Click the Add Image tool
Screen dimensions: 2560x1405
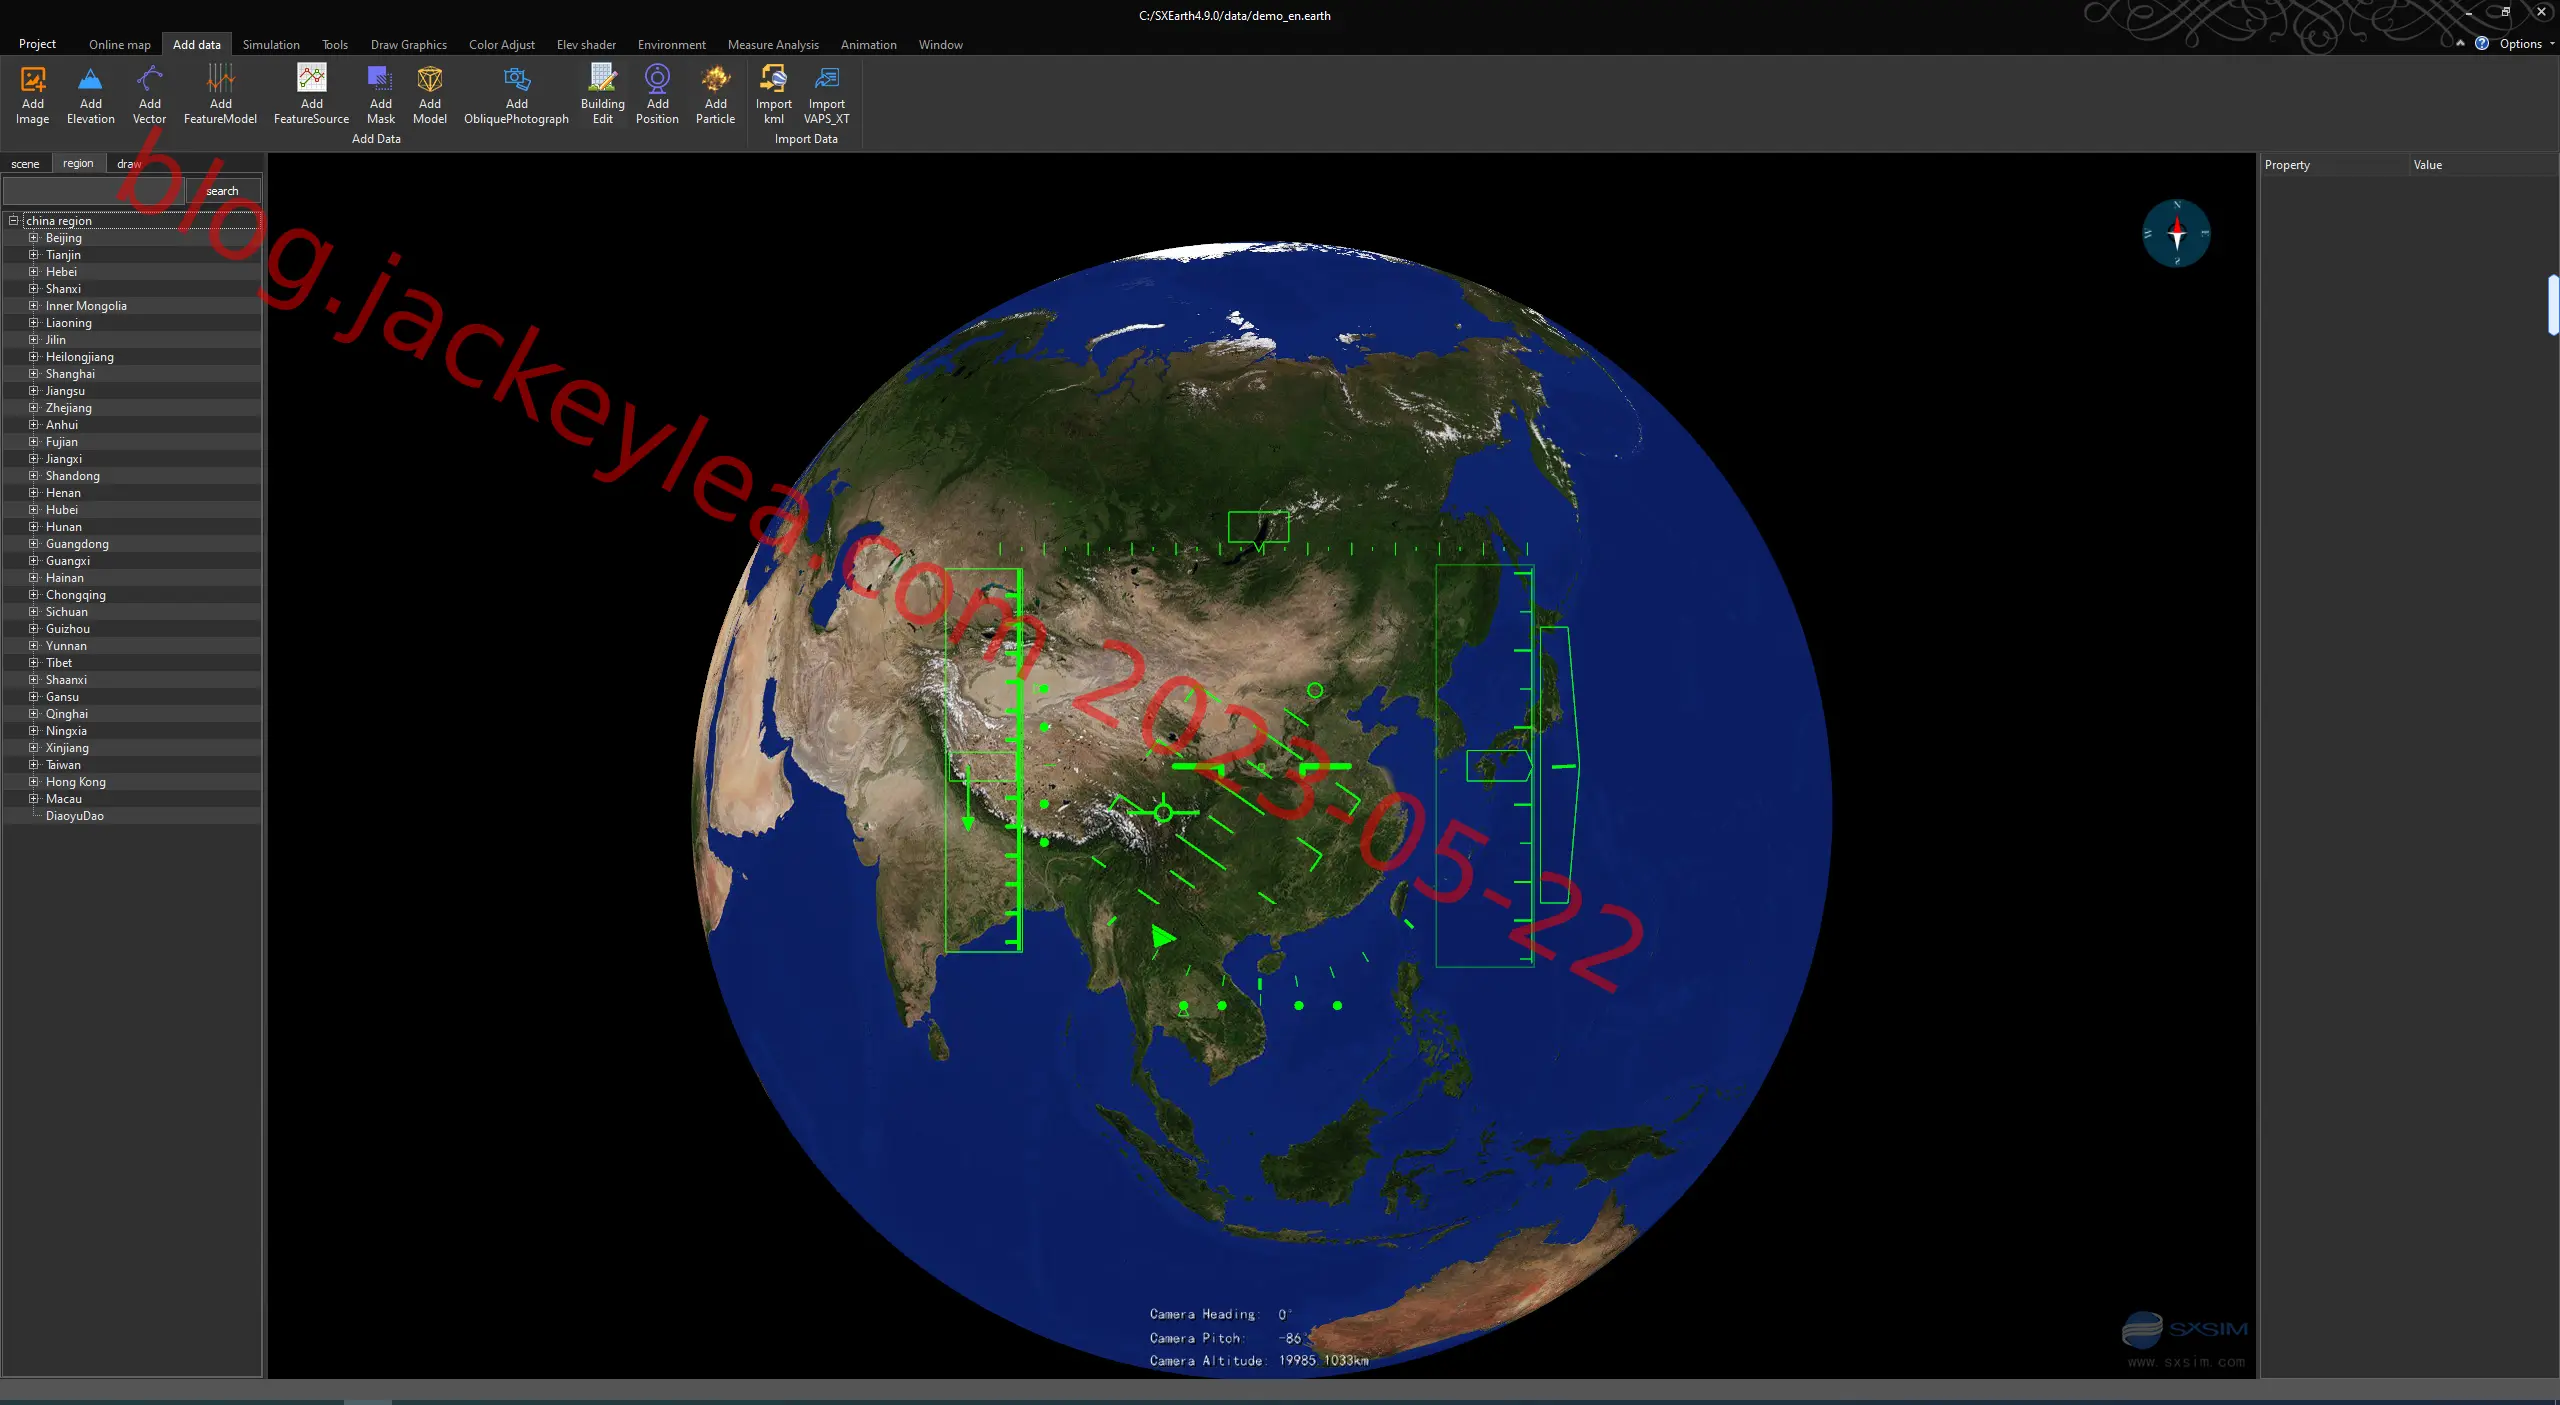click(x=32, y=95)
